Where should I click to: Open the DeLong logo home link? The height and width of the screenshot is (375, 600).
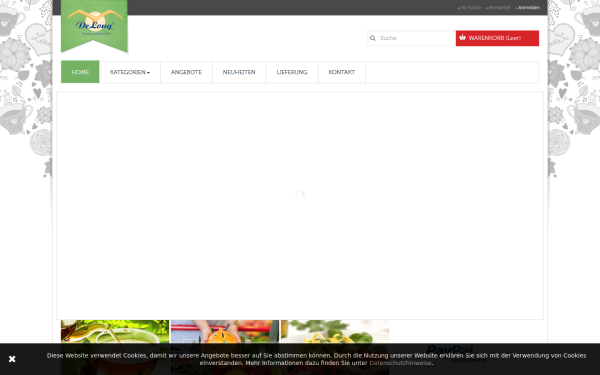tap(94, 25)
